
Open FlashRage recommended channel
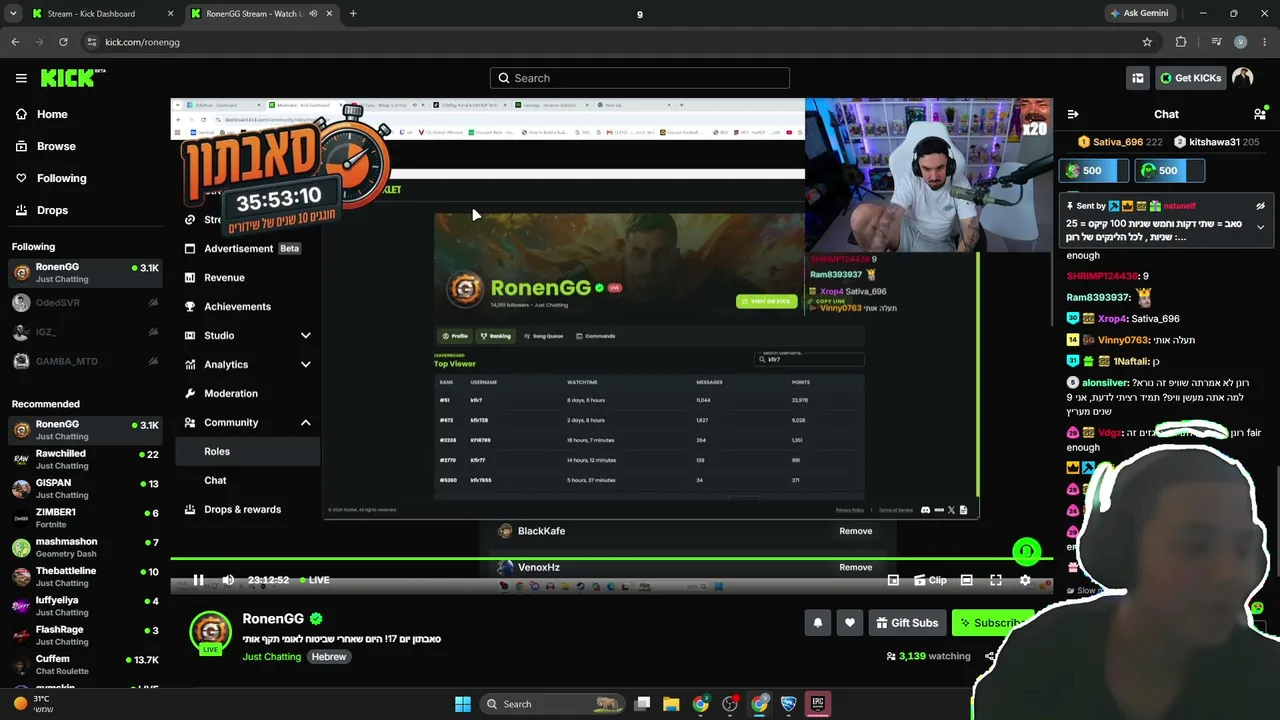tap(85, 635)
